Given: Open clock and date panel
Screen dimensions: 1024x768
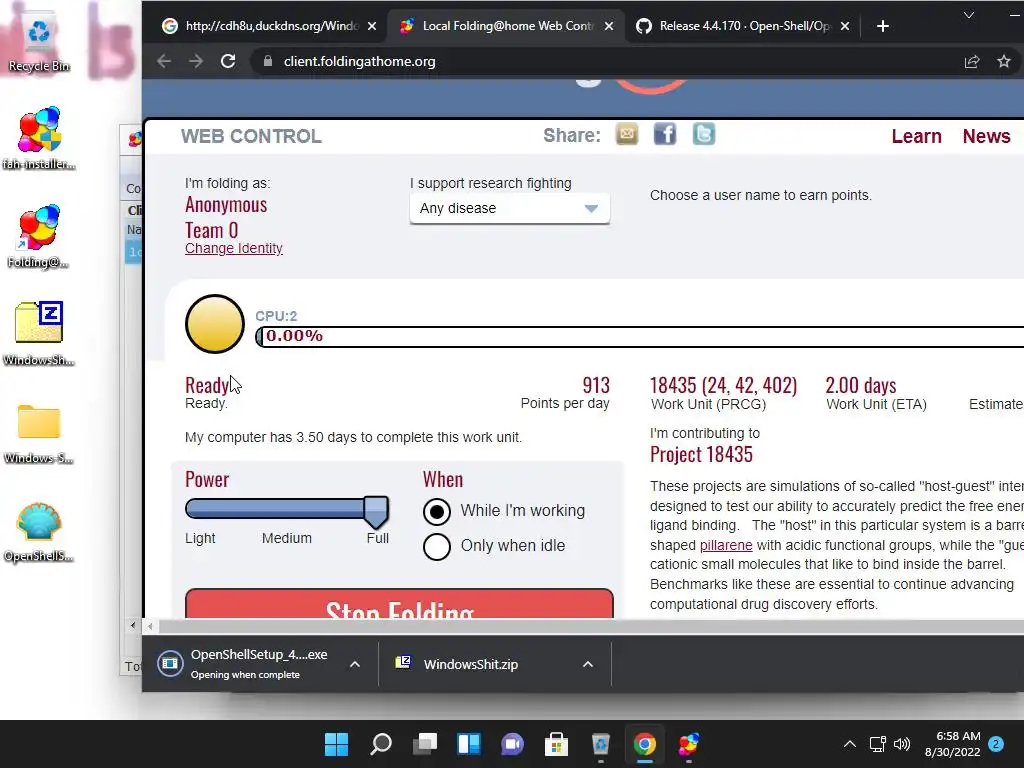Looking at the screenshot, I should [x=952, y=744].
